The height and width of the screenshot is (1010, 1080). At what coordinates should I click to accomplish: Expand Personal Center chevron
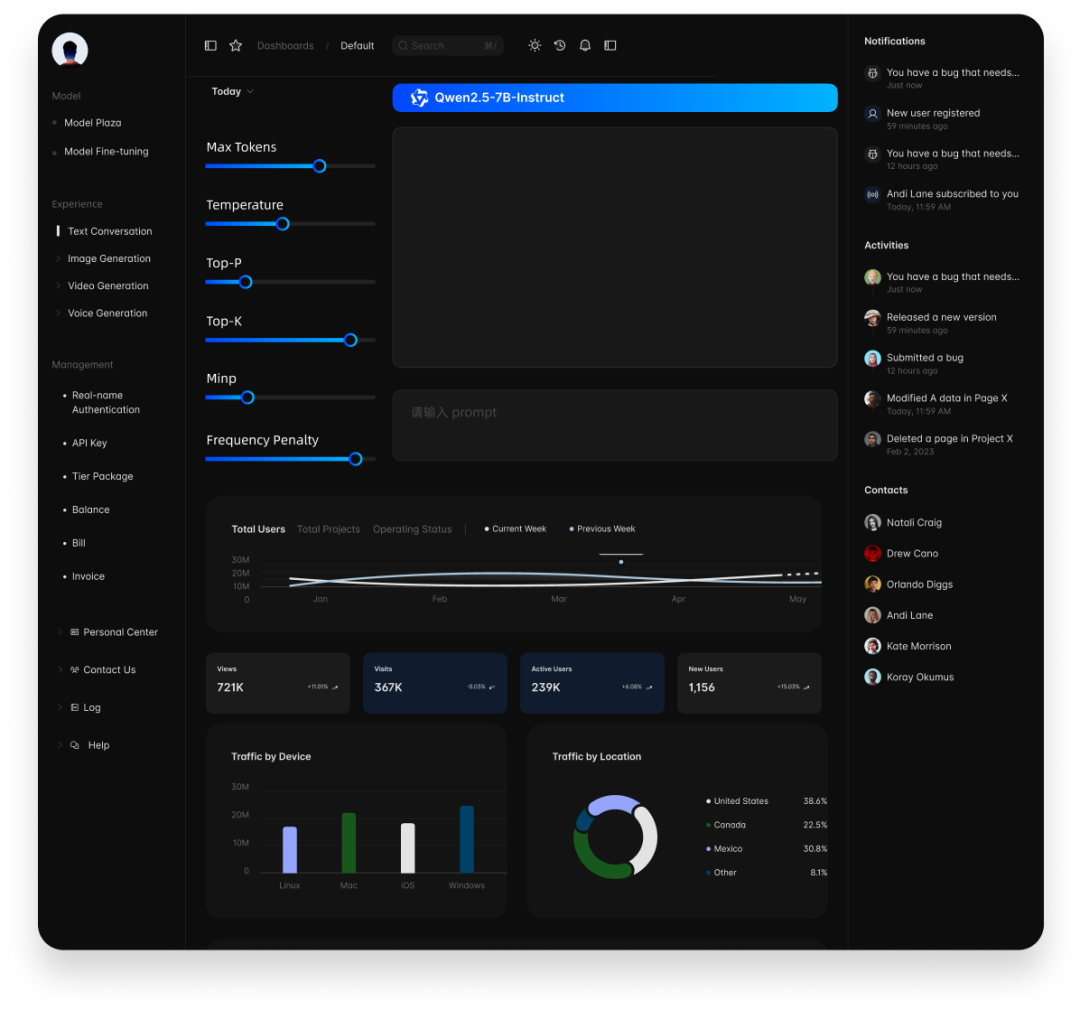pyautogui.click(x=60, y=632)
